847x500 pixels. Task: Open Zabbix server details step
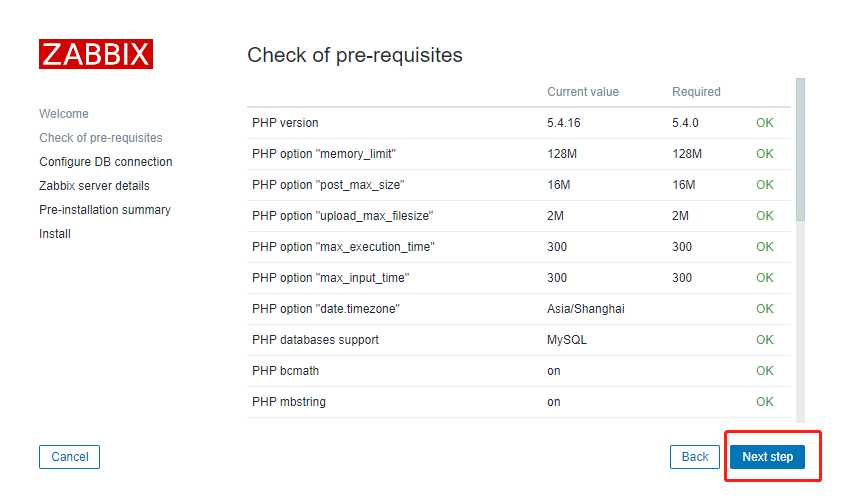pos(95,186)
